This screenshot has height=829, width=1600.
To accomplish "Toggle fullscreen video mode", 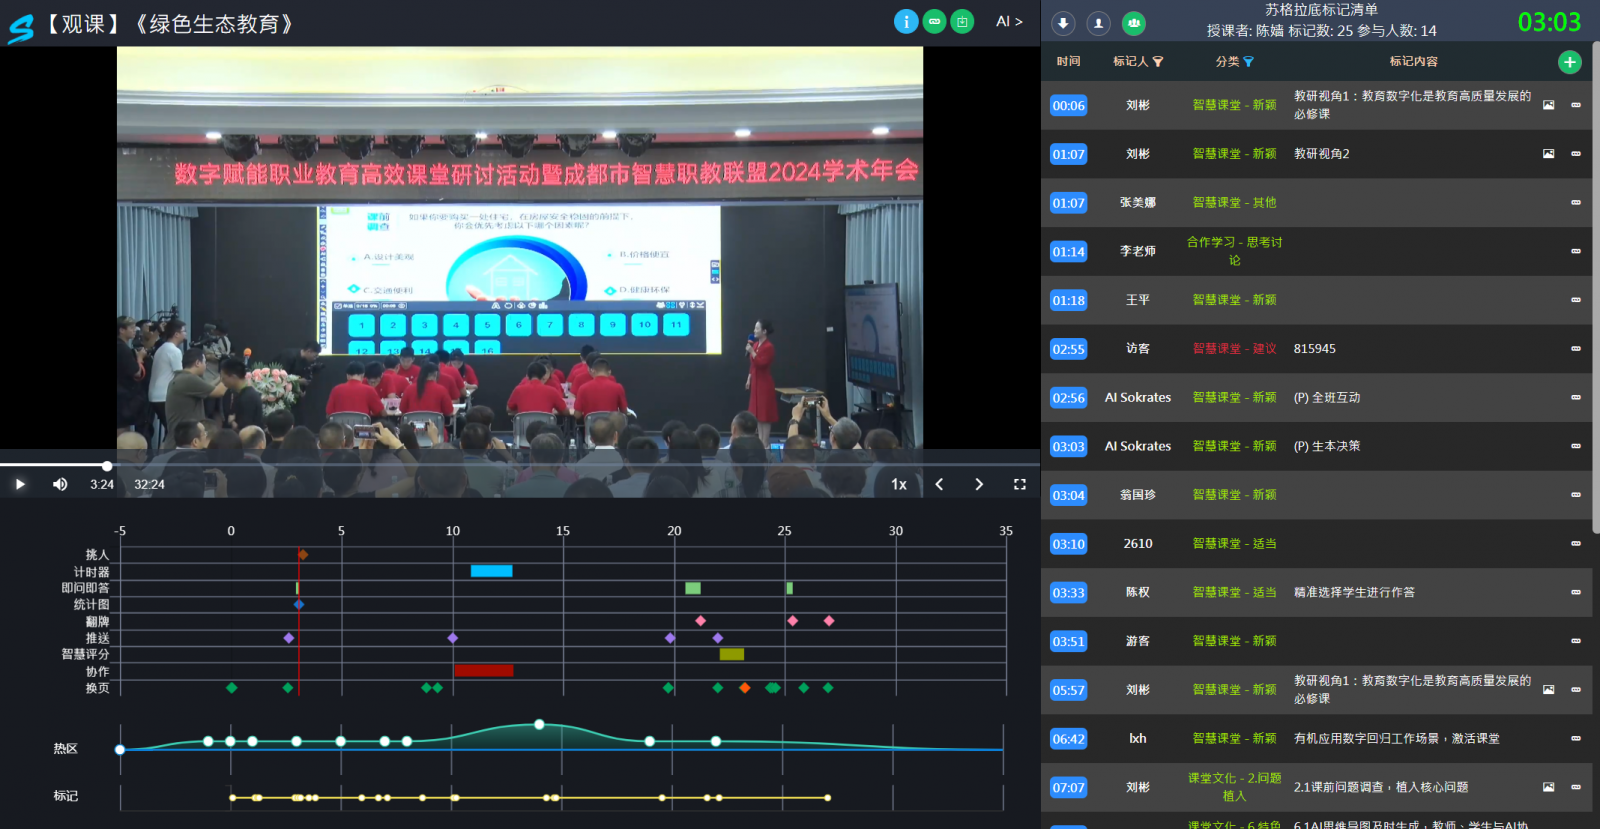I will [x=1020, y=484].
